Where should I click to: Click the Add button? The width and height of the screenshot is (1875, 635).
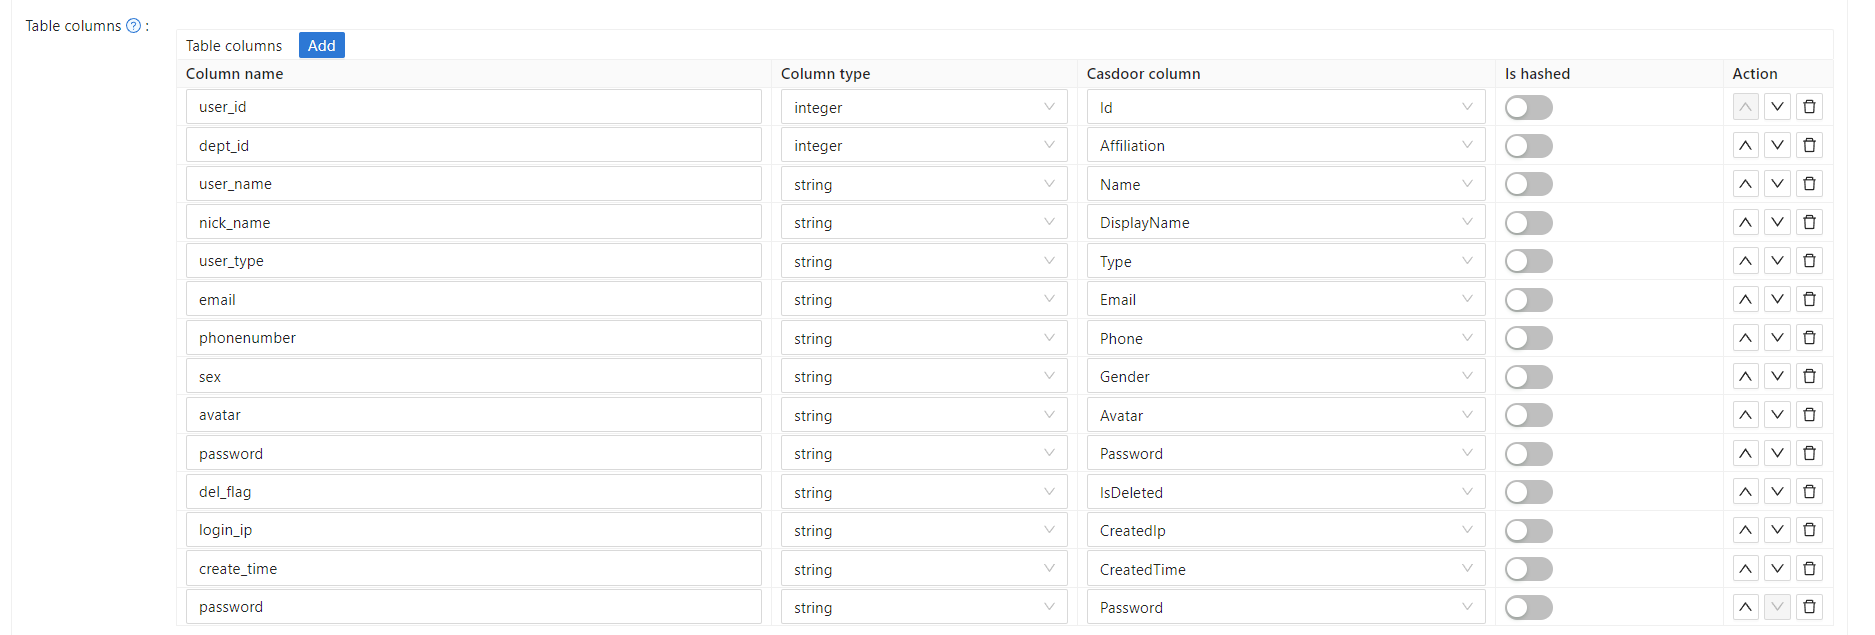[x=321, y=46]
